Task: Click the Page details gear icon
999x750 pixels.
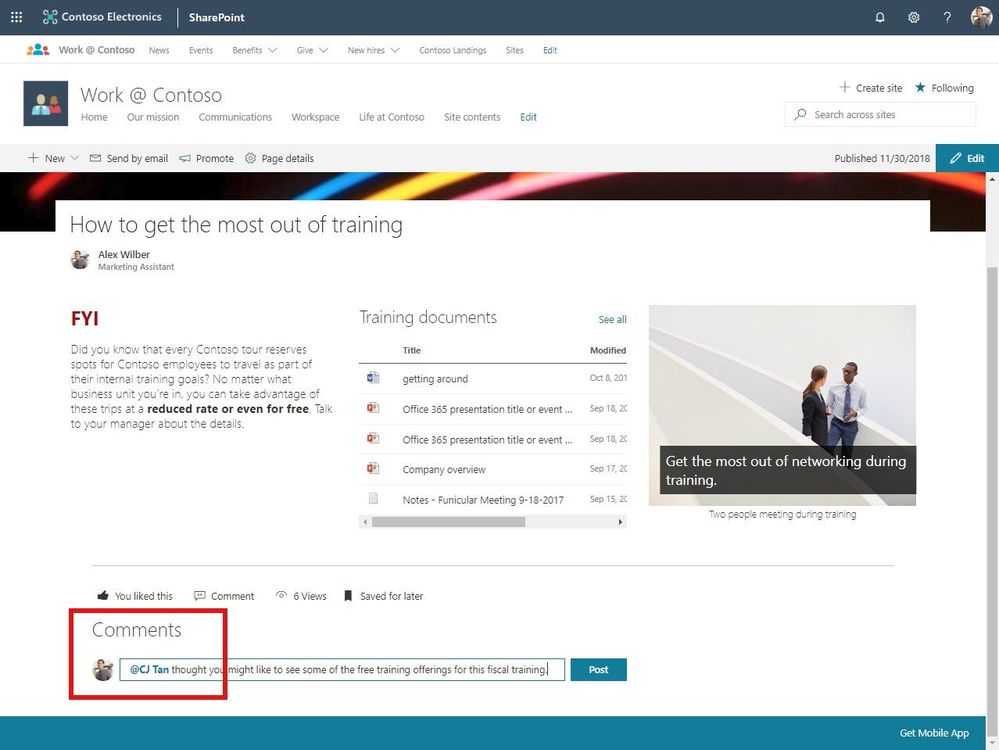Action: coord(250,158)
